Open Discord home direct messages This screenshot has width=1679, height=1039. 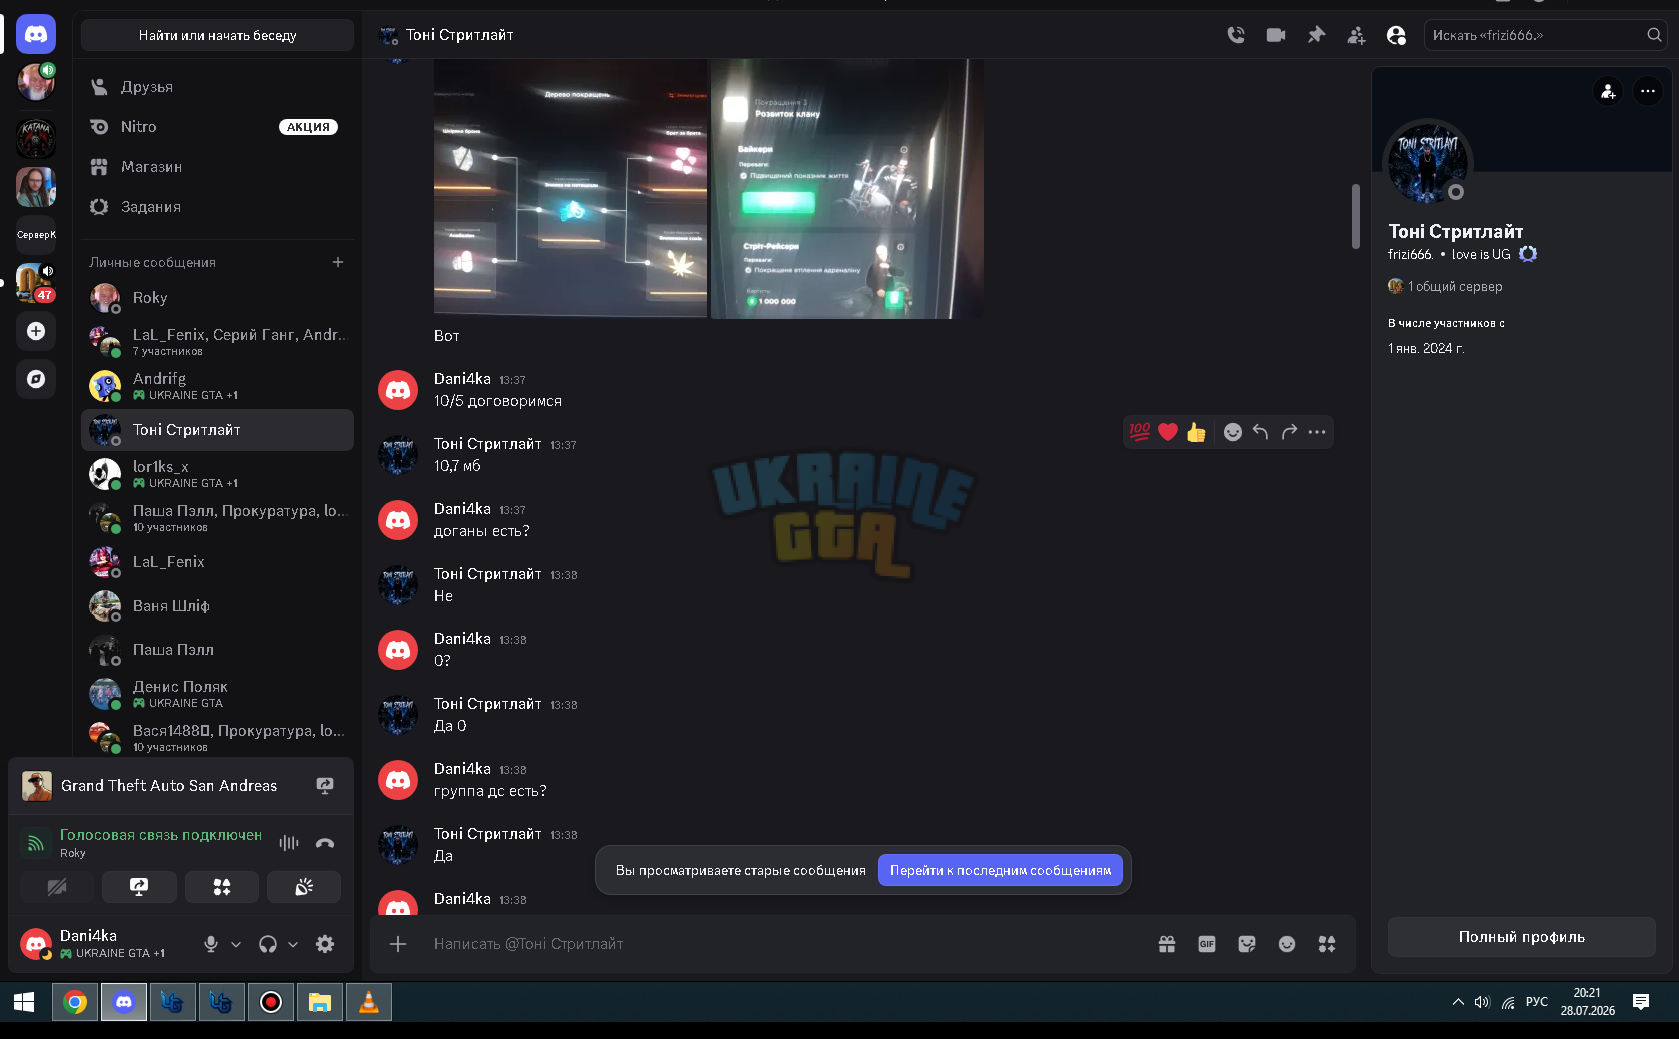click(x=36, y=34)
